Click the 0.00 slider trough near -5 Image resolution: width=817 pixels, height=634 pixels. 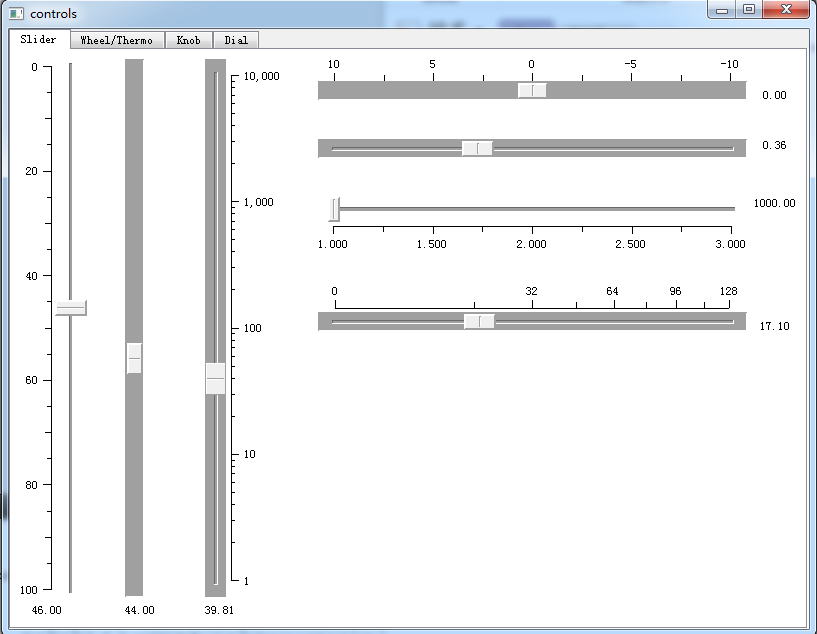[631, 91]
